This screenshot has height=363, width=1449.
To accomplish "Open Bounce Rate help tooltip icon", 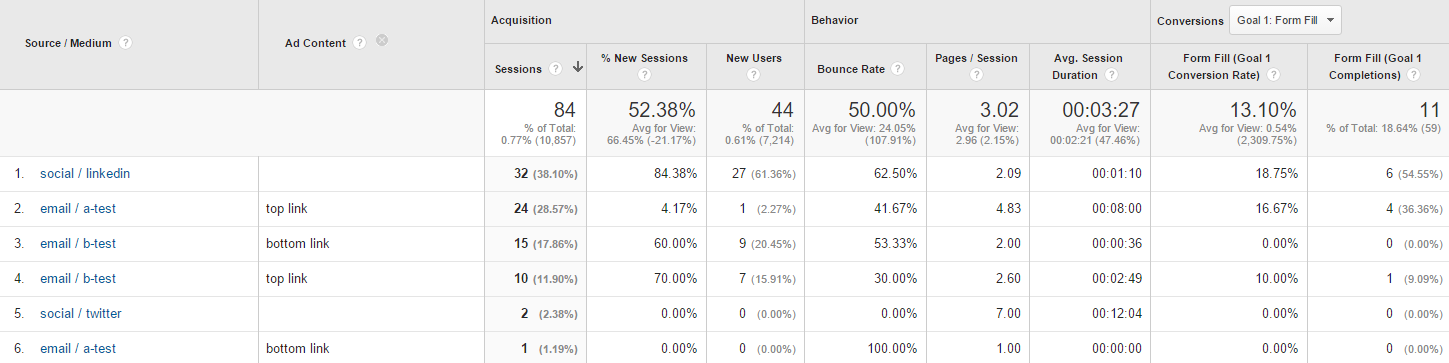I will (x=898, y=69).
